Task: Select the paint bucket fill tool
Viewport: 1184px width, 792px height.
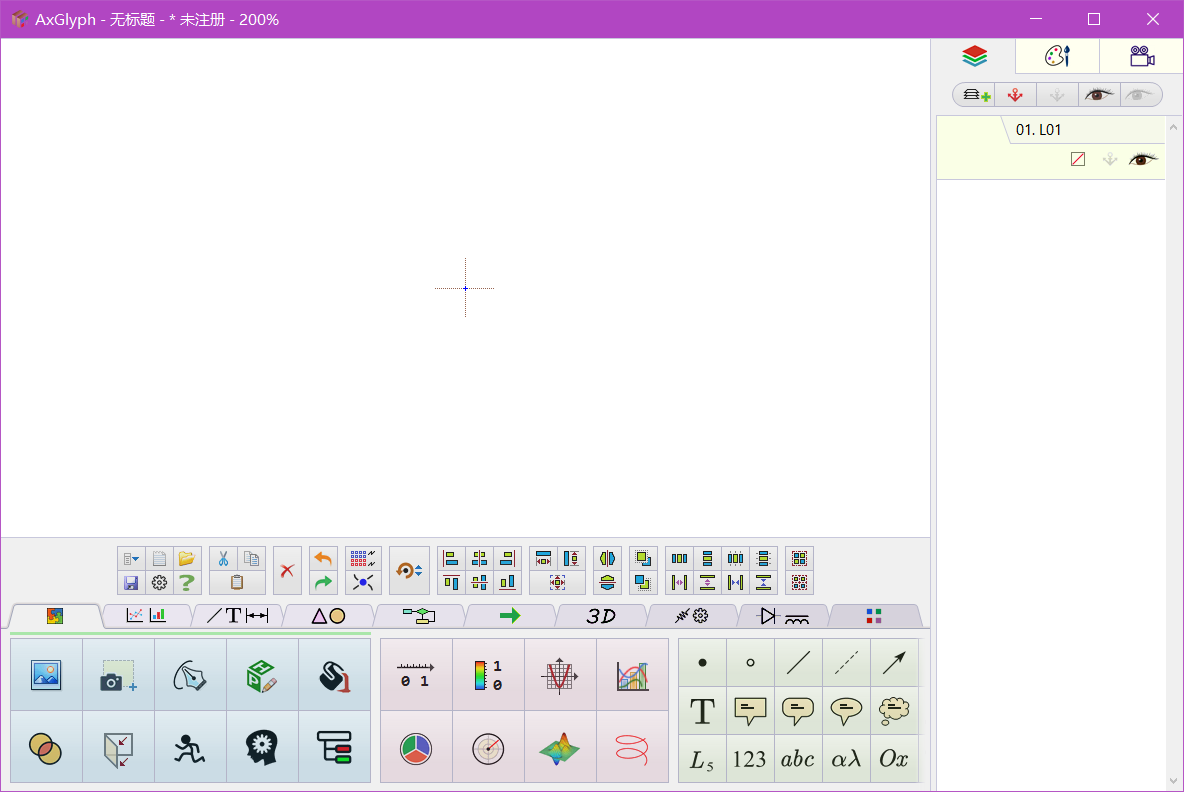Action: (x=335, y=675)
